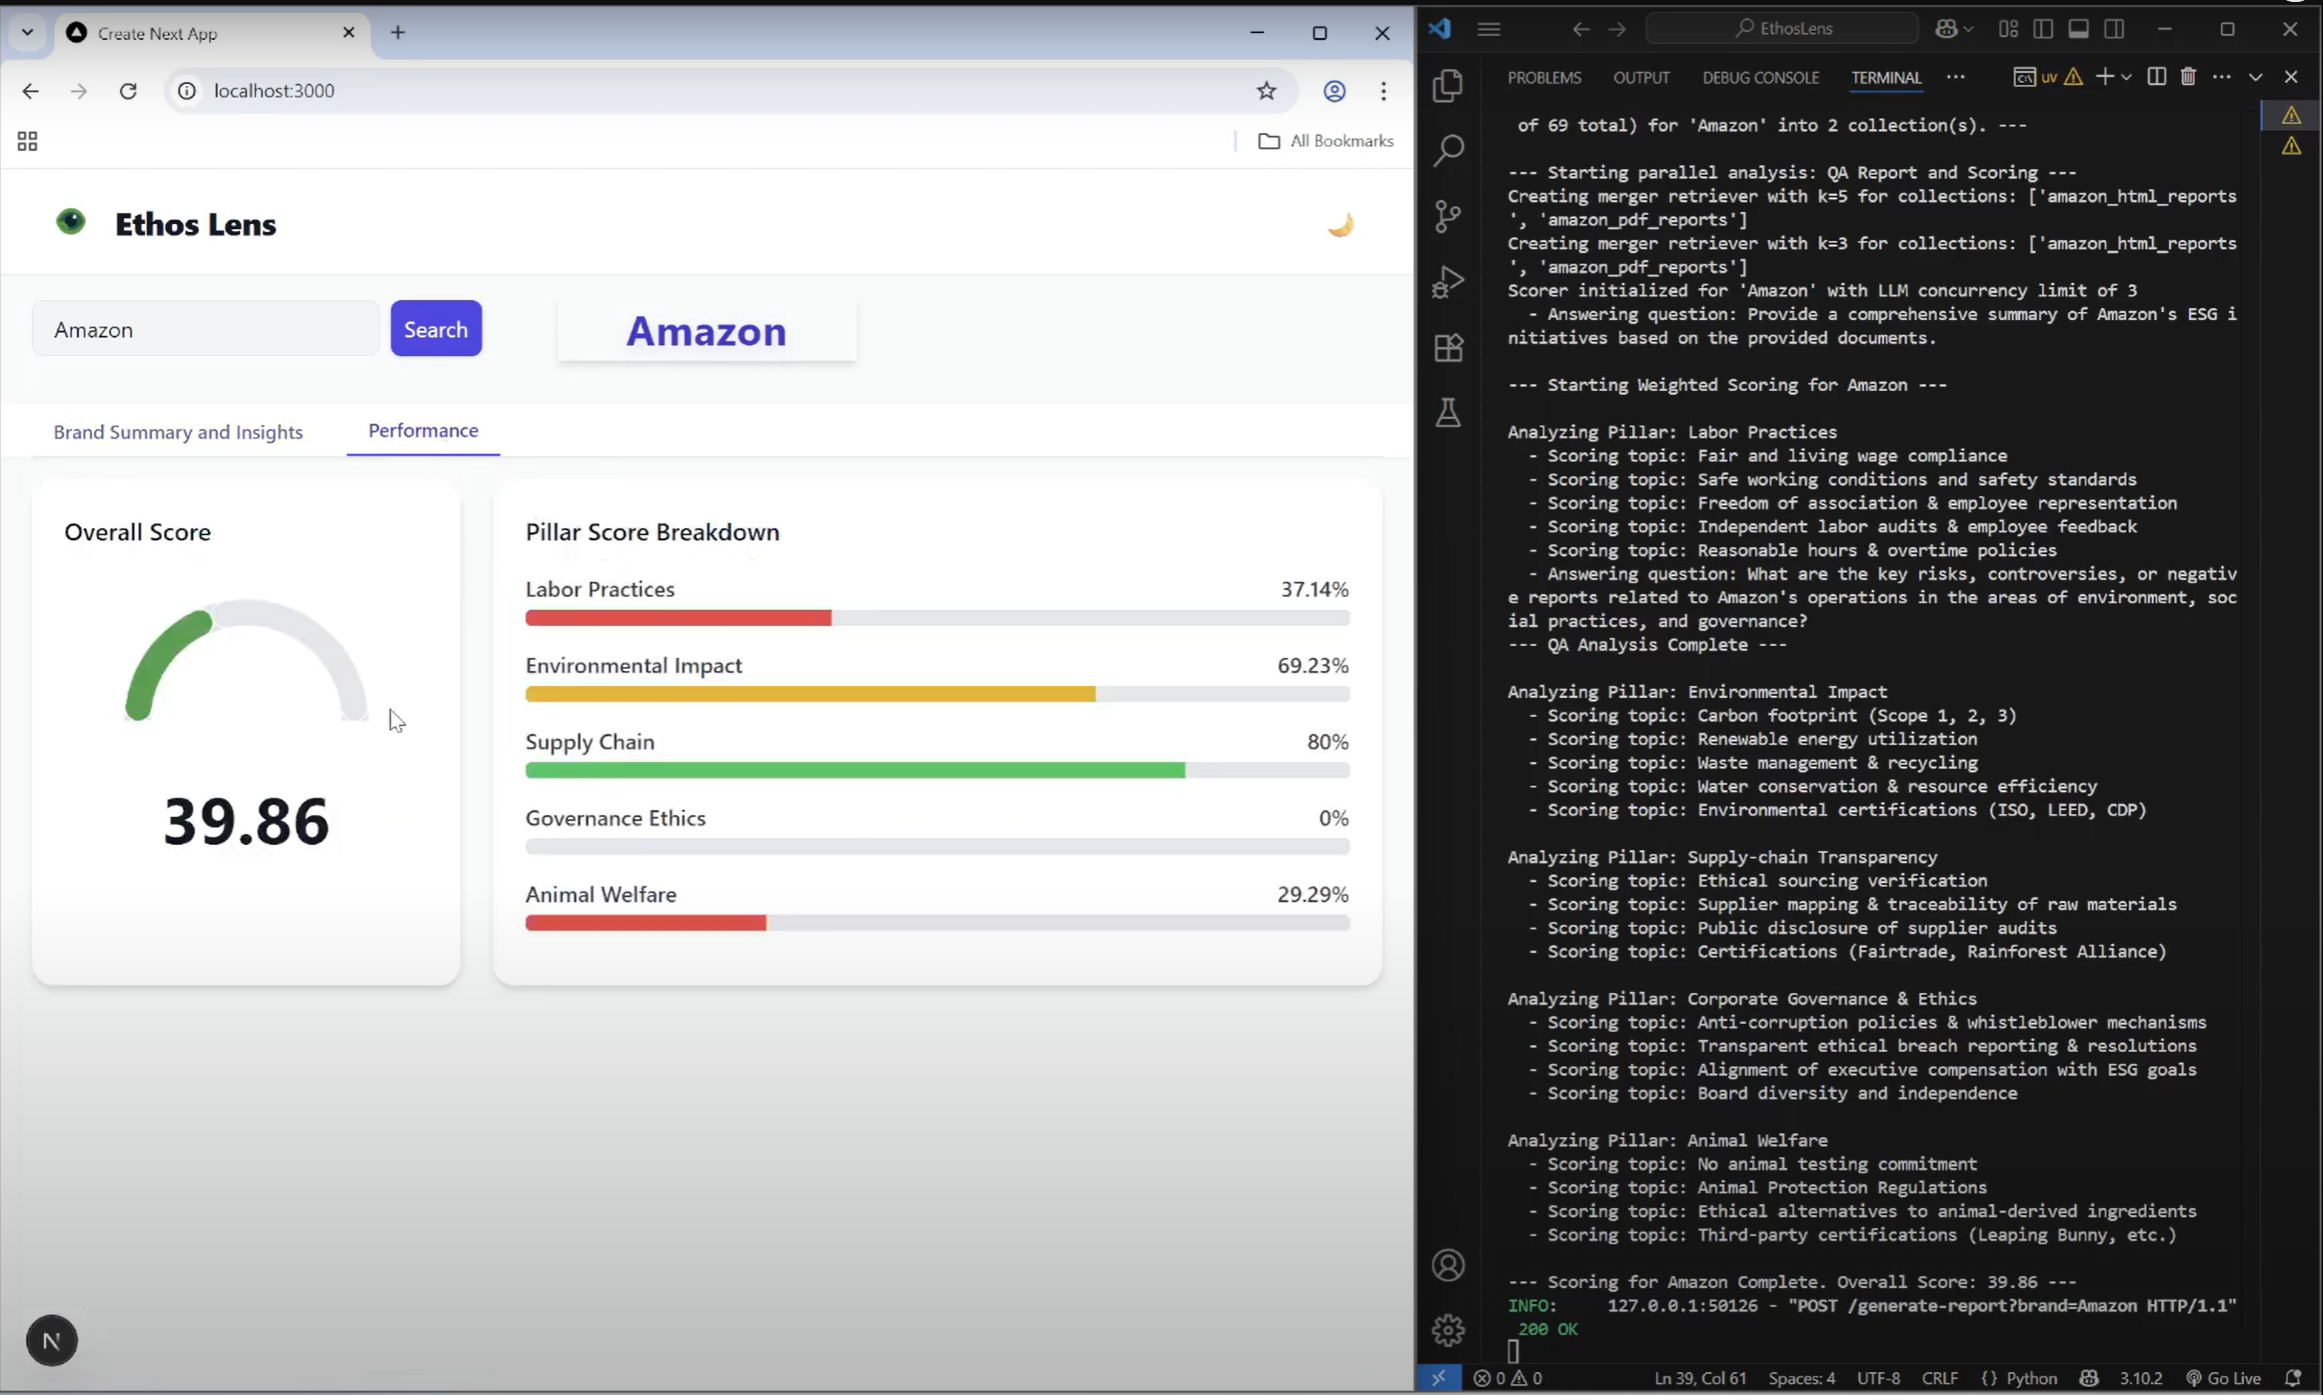Open the Run and Debug view icon
The width and height of the screenshot is (2323, 1395).
tap(1447, 282)
